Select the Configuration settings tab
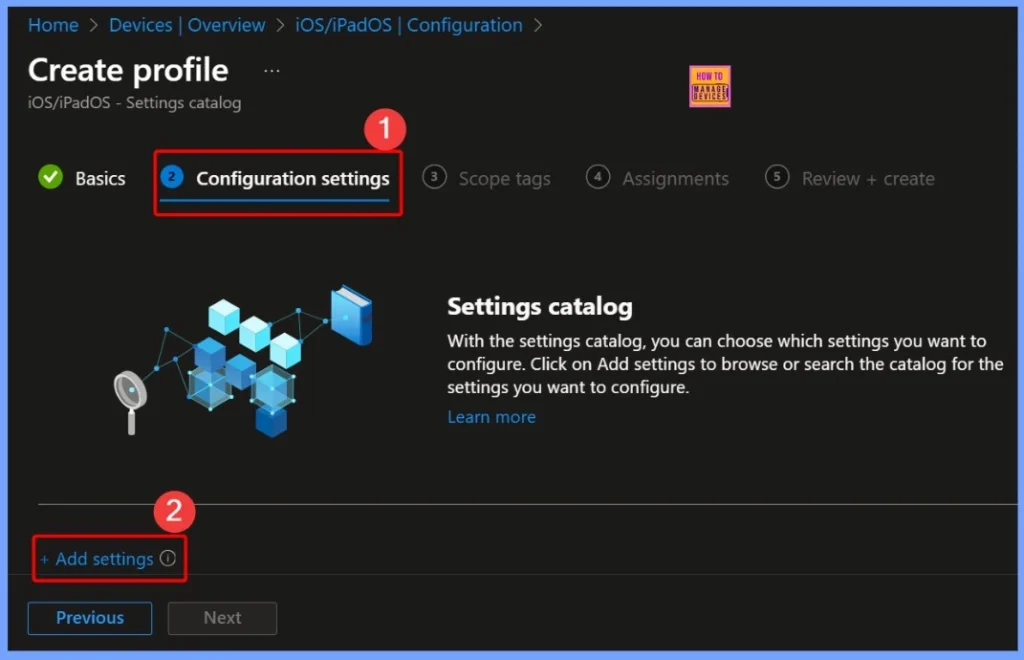The image size is (1024, 660). tap(292, 179)
